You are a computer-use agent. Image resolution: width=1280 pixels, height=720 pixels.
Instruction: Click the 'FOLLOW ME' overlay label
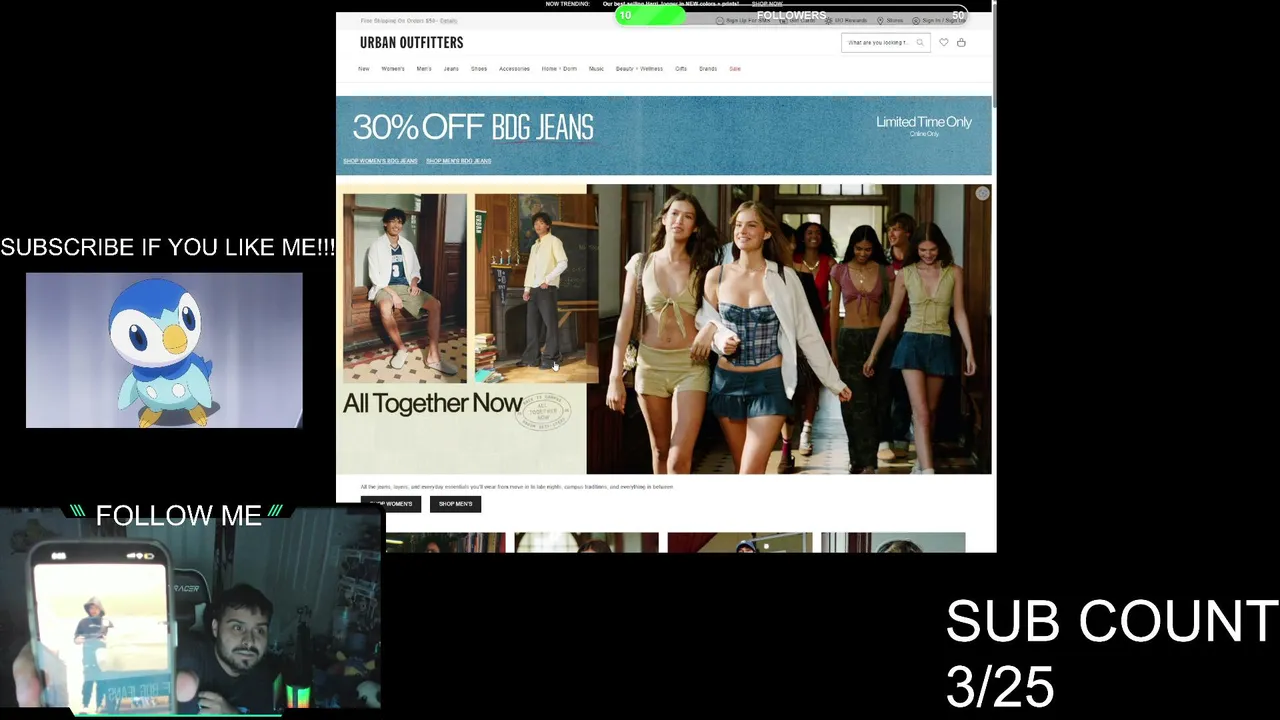(x=178, y=515)
